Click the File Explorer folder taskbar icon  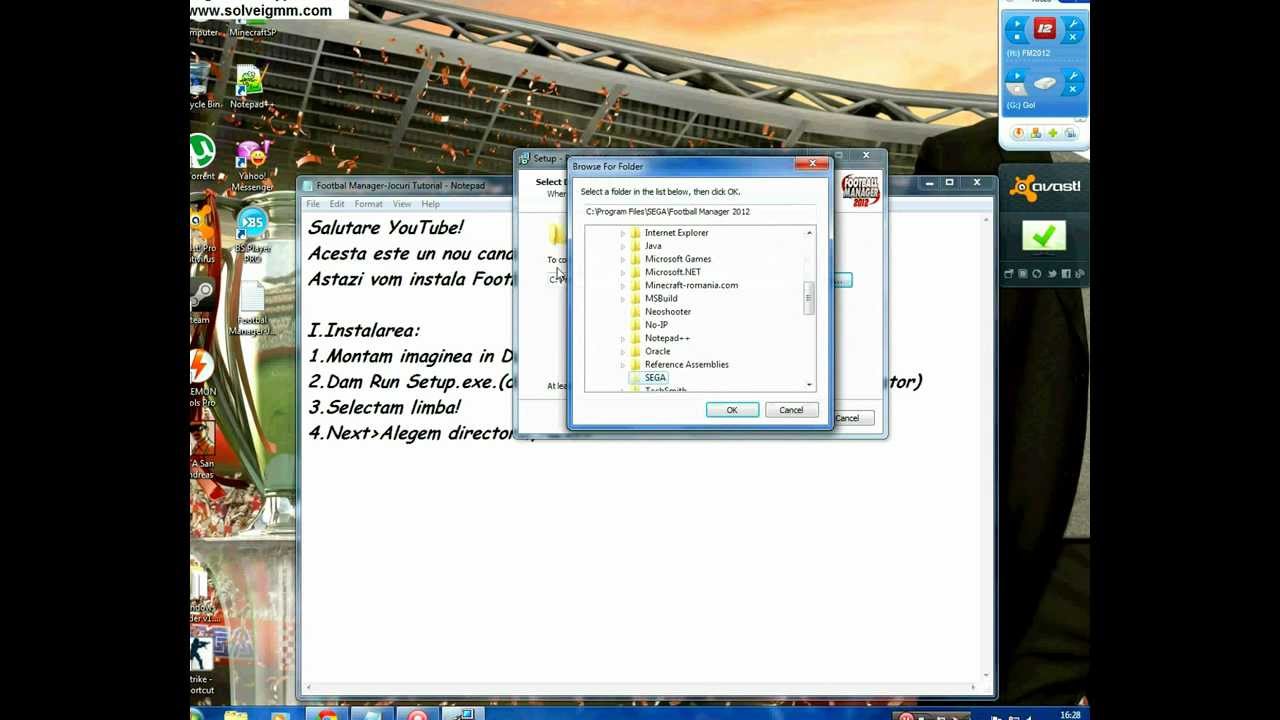pos(236,714)
